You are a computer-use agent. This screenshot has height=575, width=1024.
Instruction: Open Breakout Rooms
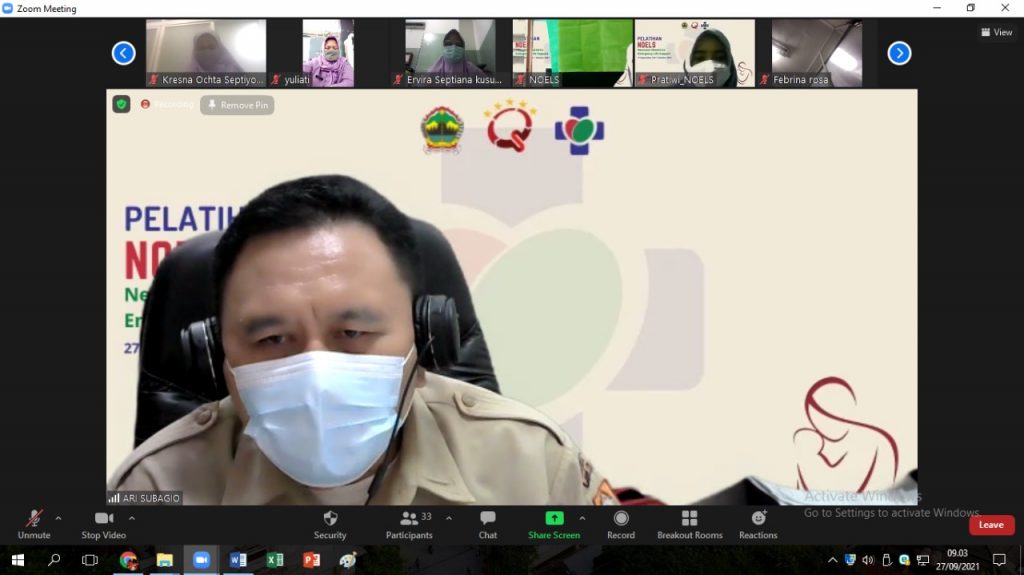pos(690,525)
